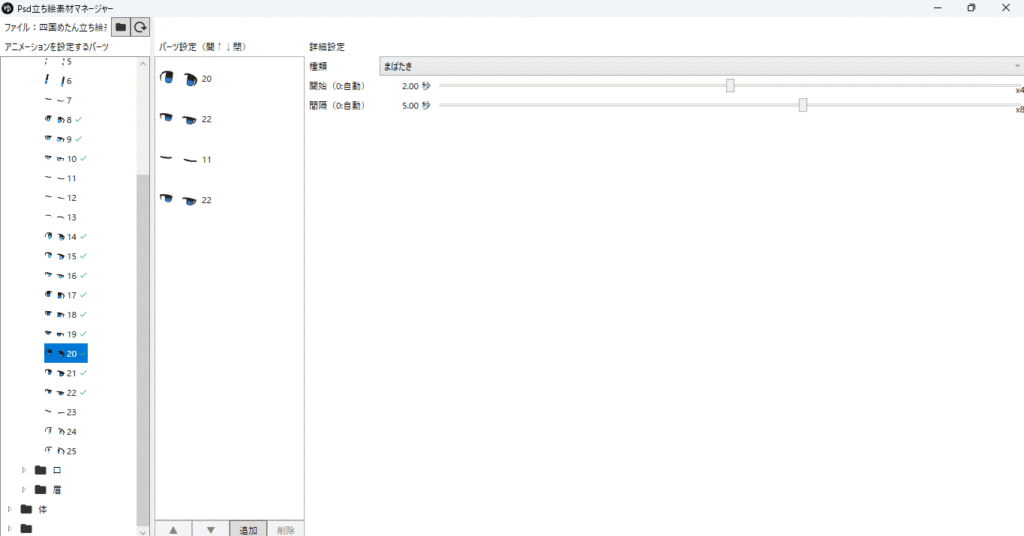This screenshot has height=536, width=1024.
Task: Select the 眉 folder icon in the tree
Action: (41, 489)
